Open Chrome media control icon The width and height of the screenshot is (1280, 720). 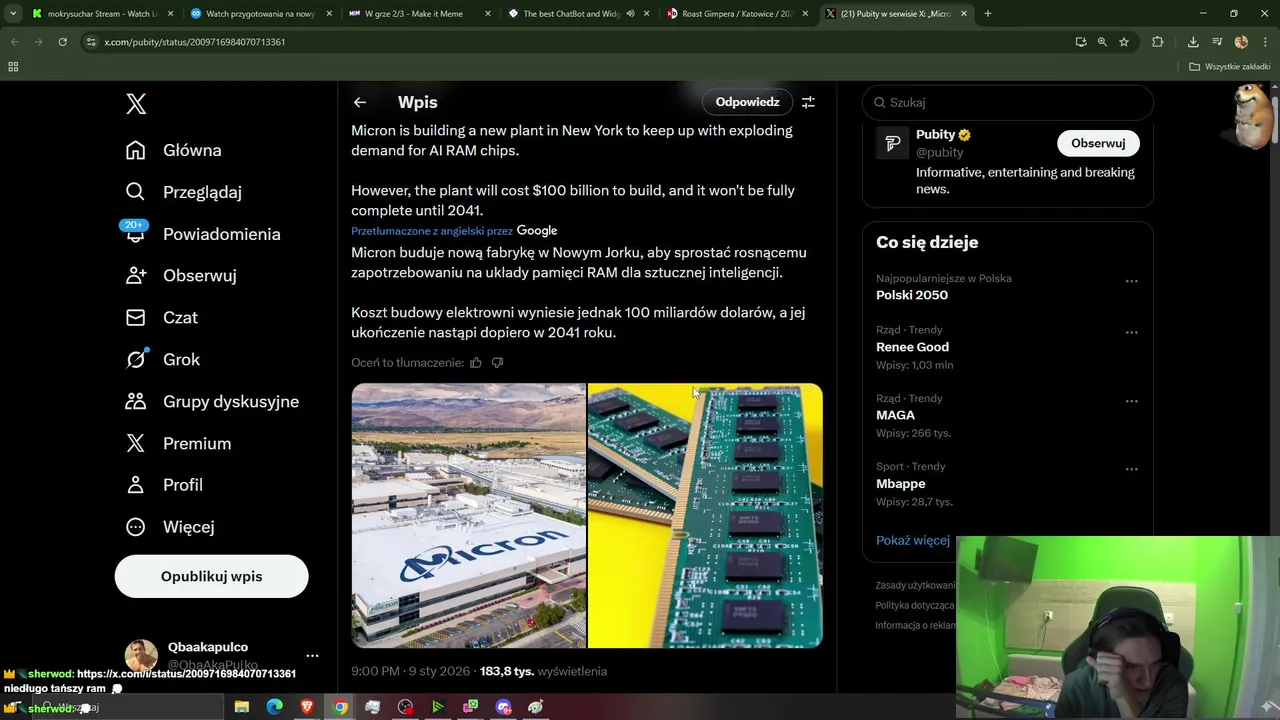coord(1217,42)
